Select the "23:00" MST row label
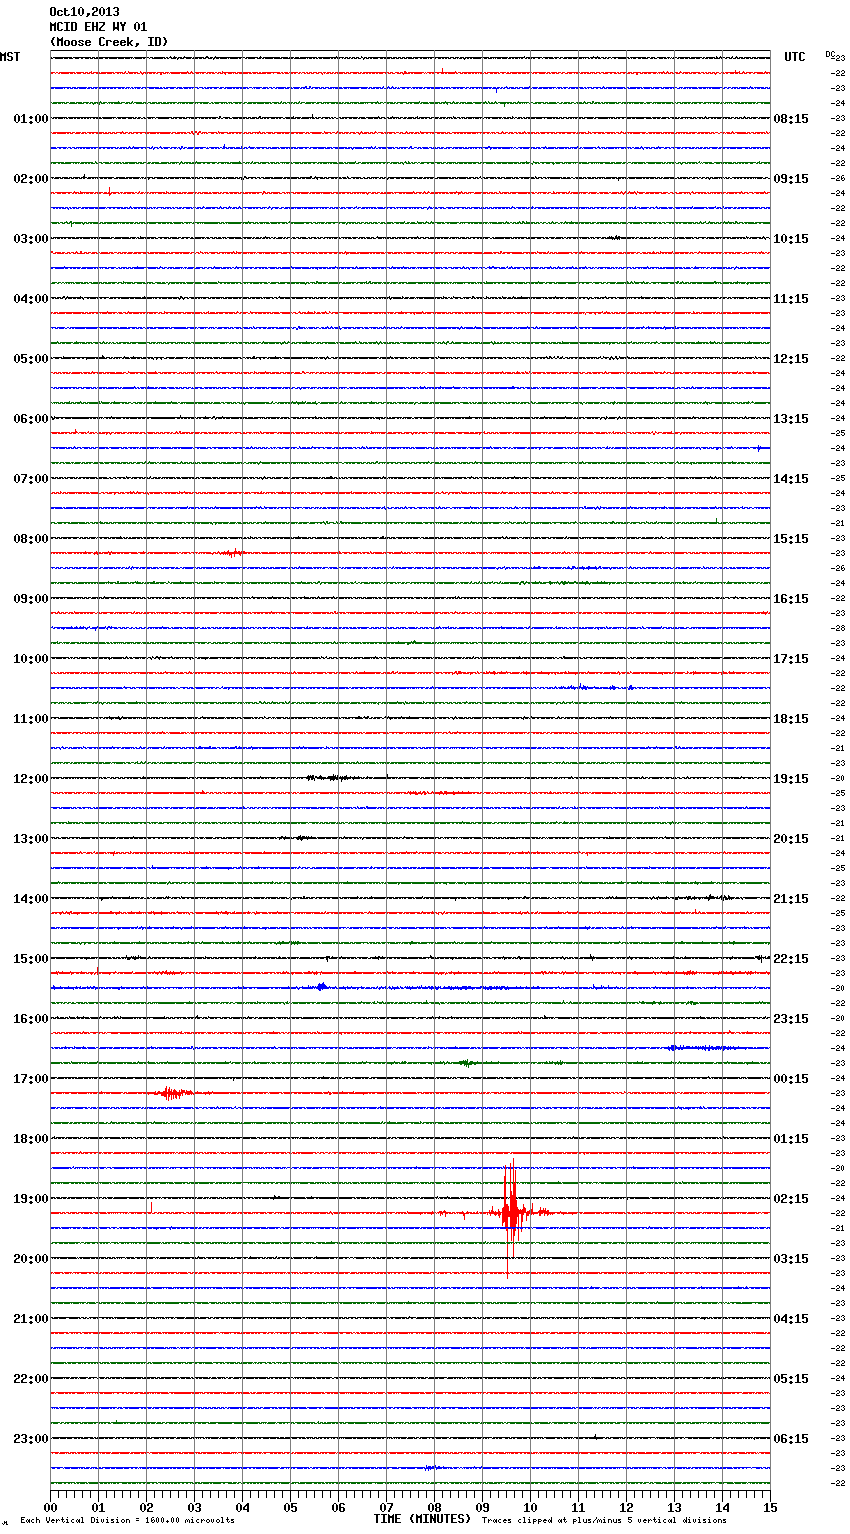This screenshot has width=850, height=1534. [31, 1439]
